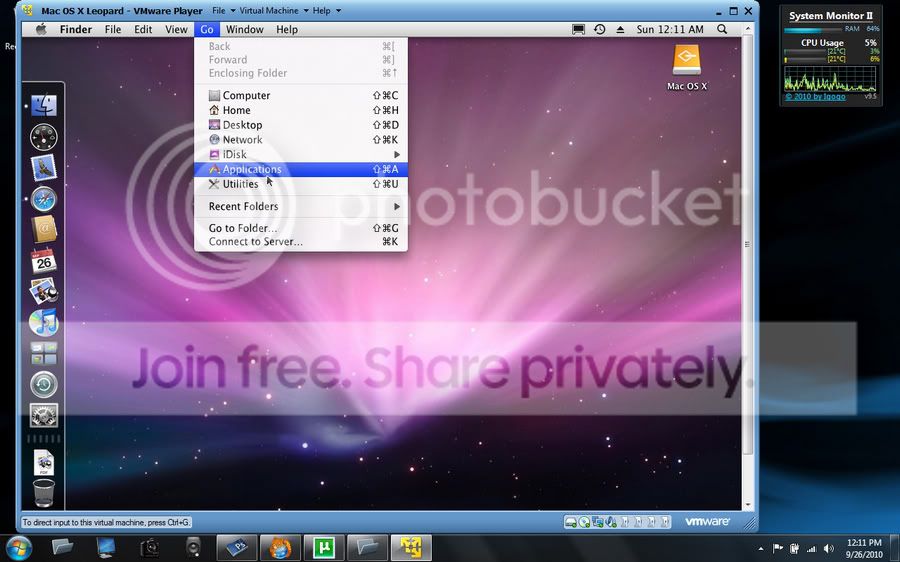Click the network signal tray icon
This screenshot has width=900, height=562.
pos(811,548)
